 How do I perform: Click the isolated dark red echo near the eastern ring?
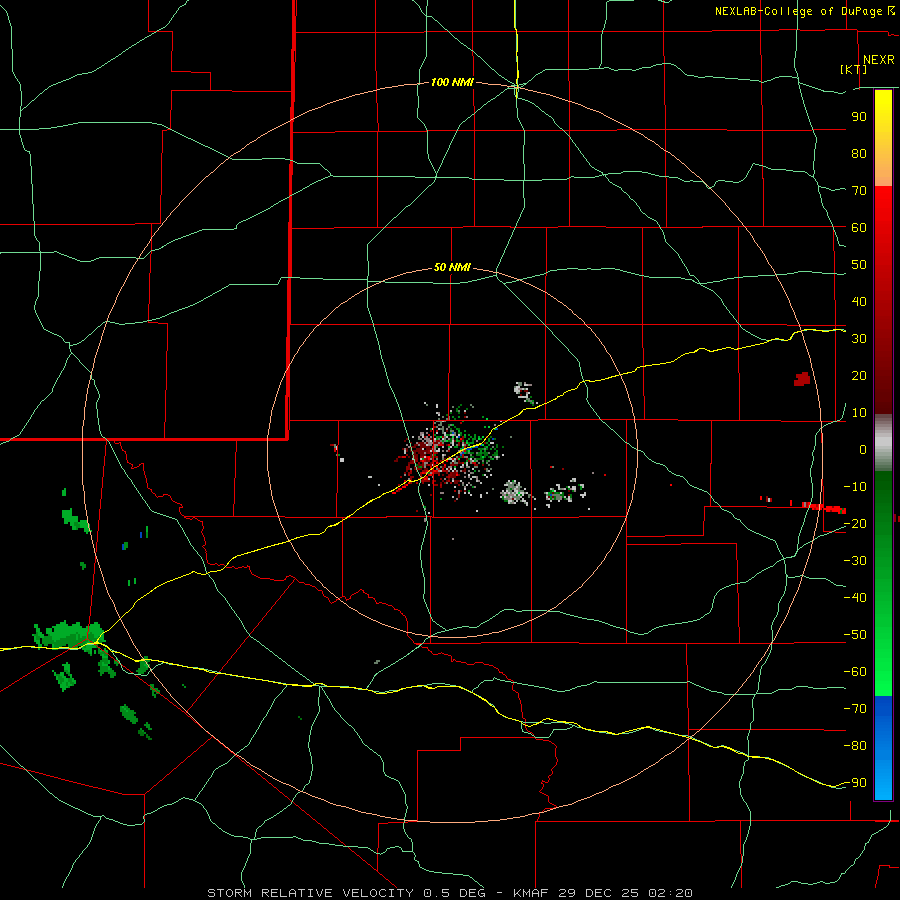tap(802, 379)
